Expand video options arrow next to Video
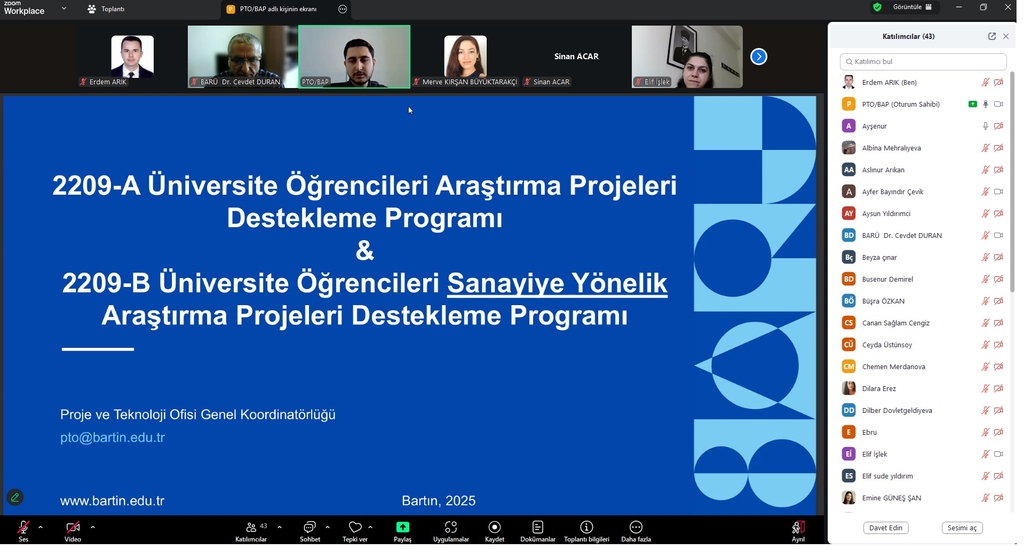This screenshot has width=1024, height=550. [93, 527]
